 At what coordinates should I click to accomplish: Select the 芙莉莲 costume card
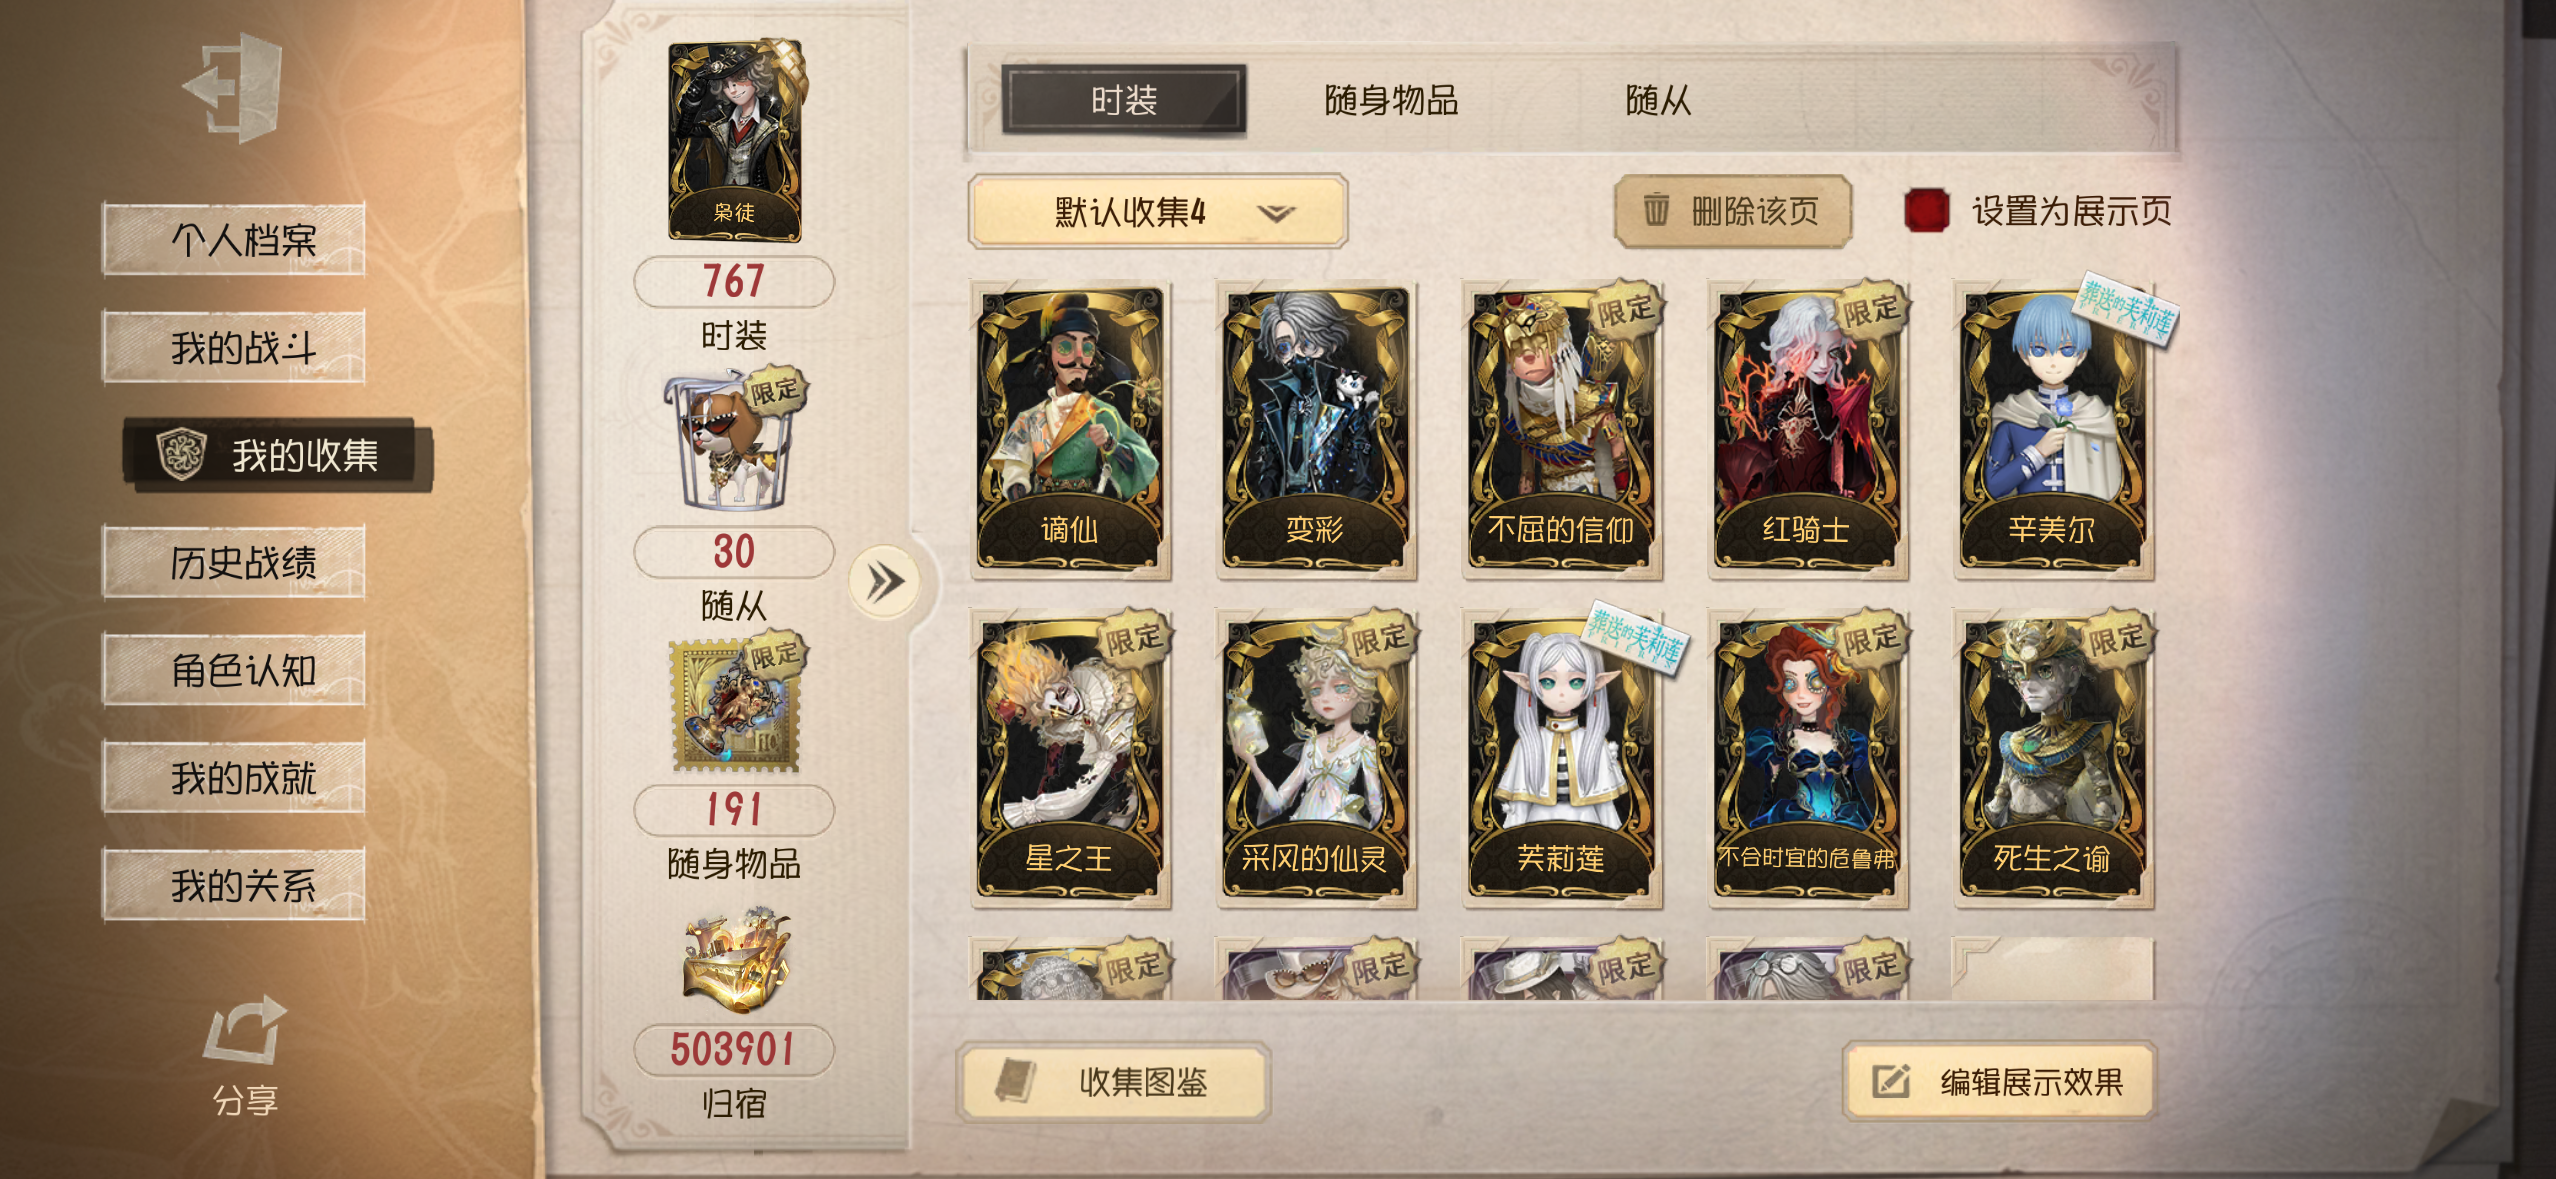pos(1561,757)
